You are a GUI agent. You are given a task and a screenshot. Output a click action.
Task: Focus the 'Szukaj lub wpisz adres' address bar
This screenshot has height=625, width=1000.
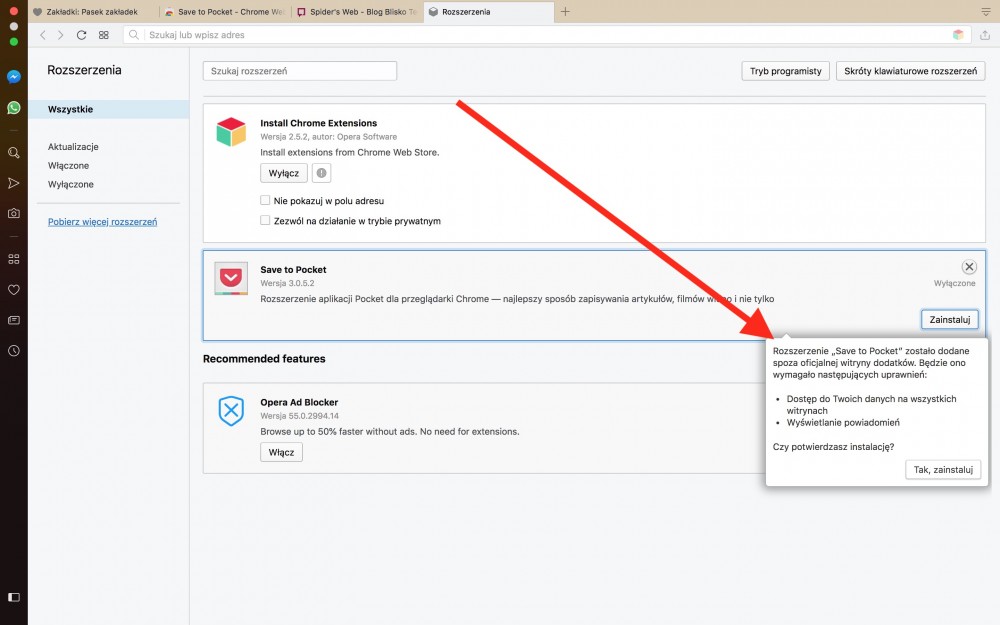click(547, 35)
